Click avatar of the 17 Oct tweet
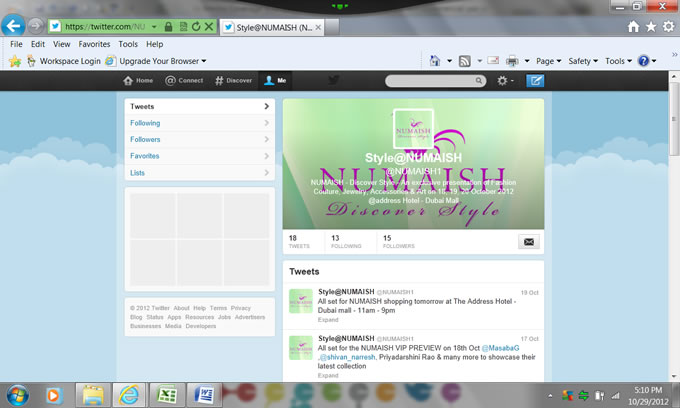 [x=301, y=348]
